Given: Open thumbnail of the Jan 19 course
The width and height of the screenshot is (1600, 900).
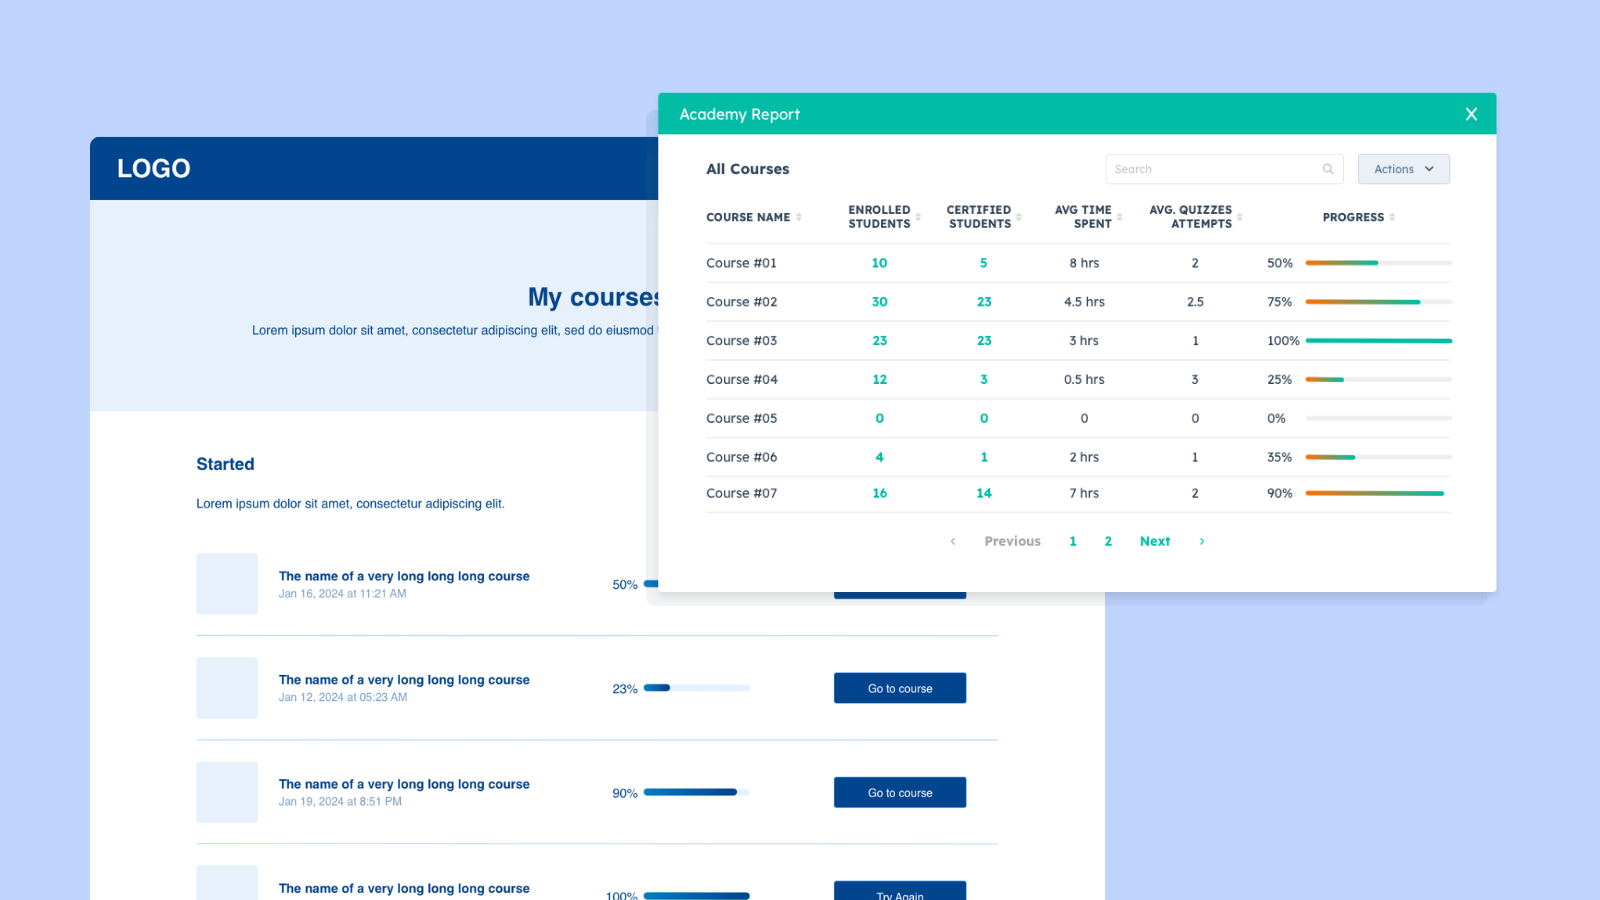Looking at the screenshot, I should (x=227, y=792).
